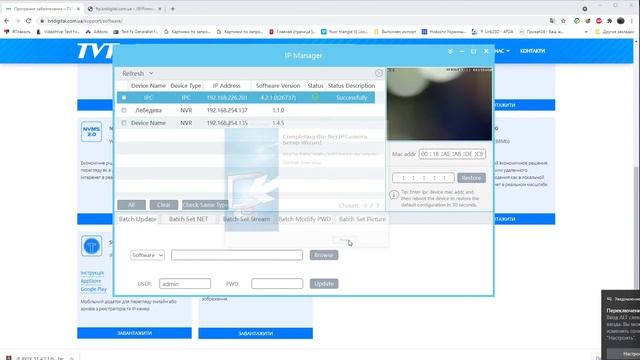Image resolution: width=640 pixels, height=360 pixels.
Task: Click the round T app icon on the page
Action: (x=91, y=246)
